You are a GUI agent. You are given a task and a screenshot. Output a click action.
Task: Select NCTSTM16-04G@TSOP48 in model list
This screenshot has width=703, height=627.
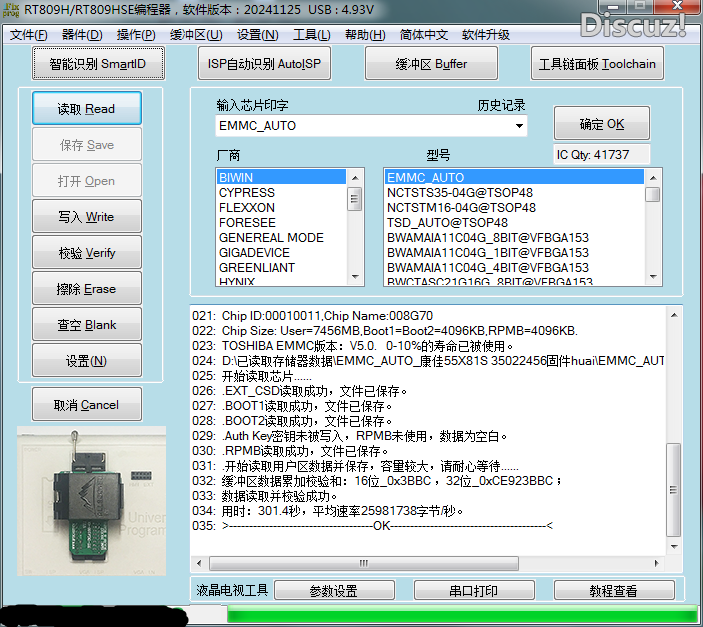tap(514, 208)
